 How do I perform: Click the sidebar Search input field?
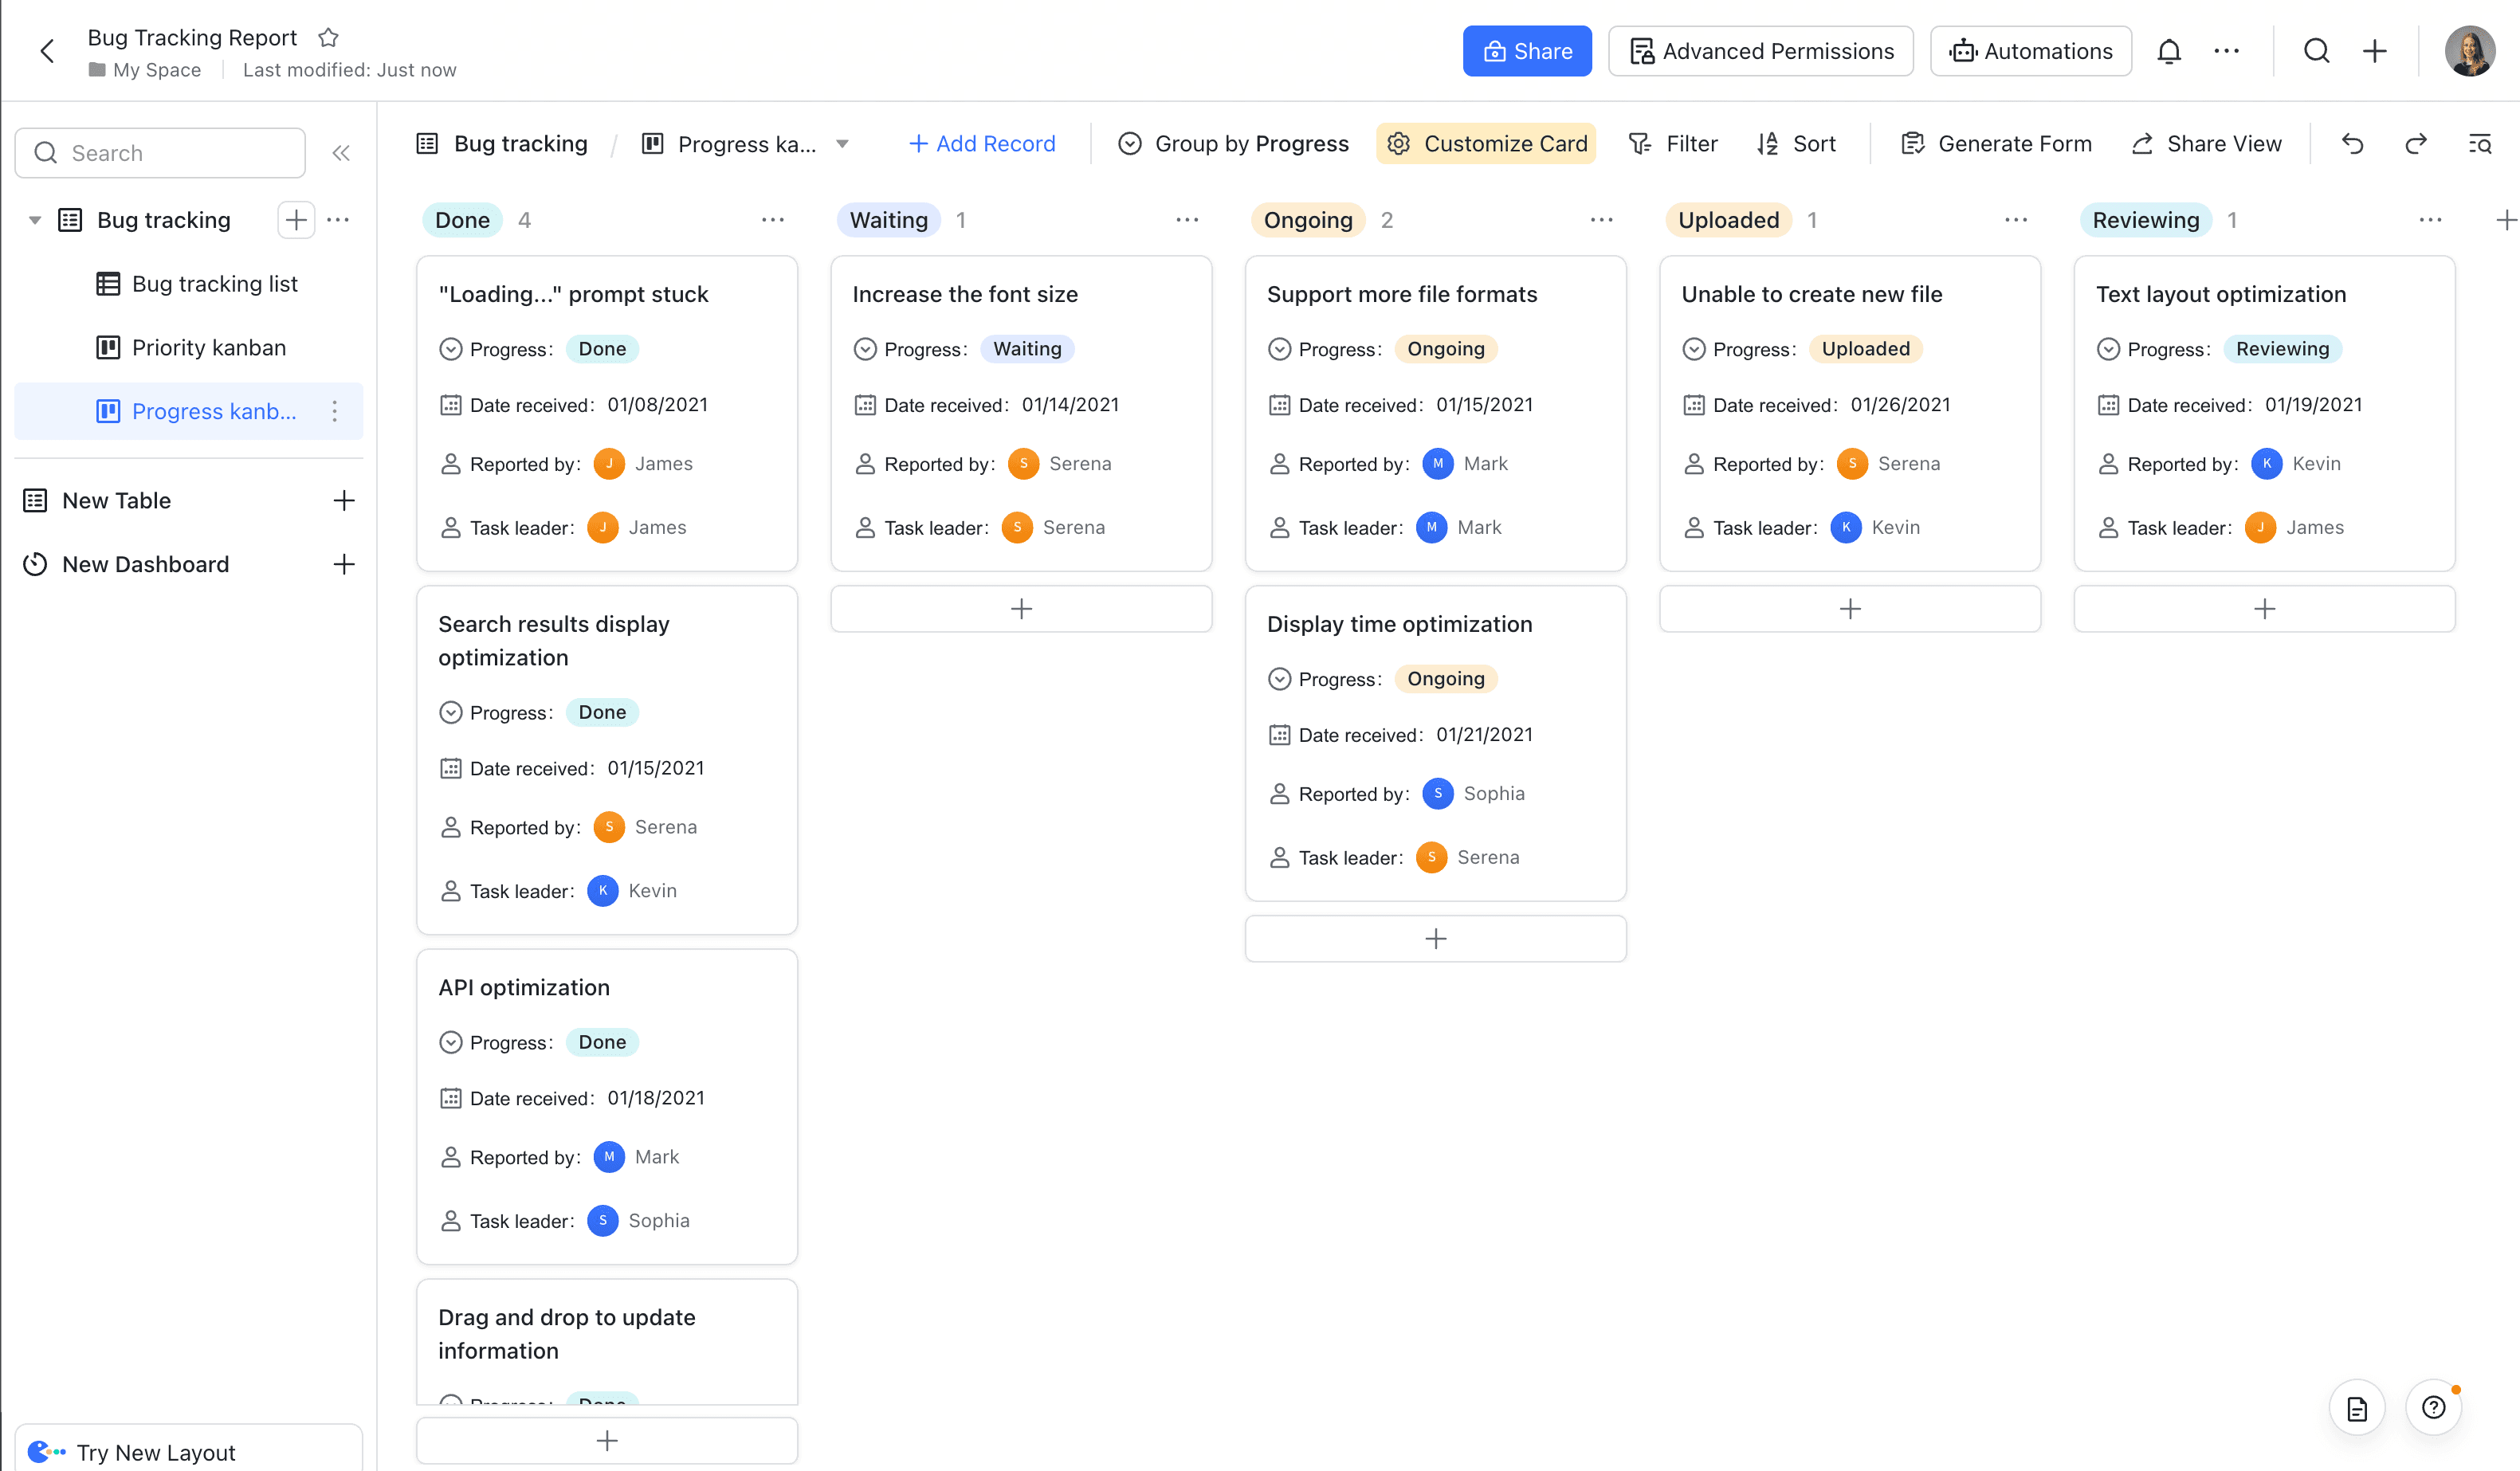click(160, 153)
